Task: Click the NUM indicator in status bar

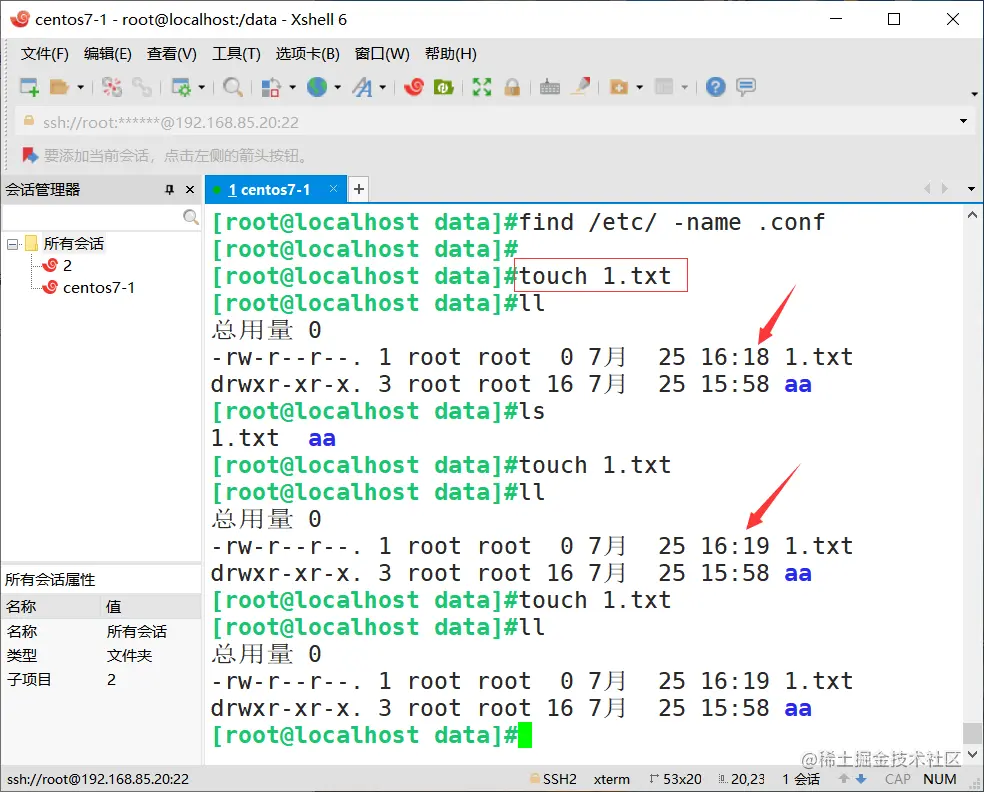Action: click(939, 779)
